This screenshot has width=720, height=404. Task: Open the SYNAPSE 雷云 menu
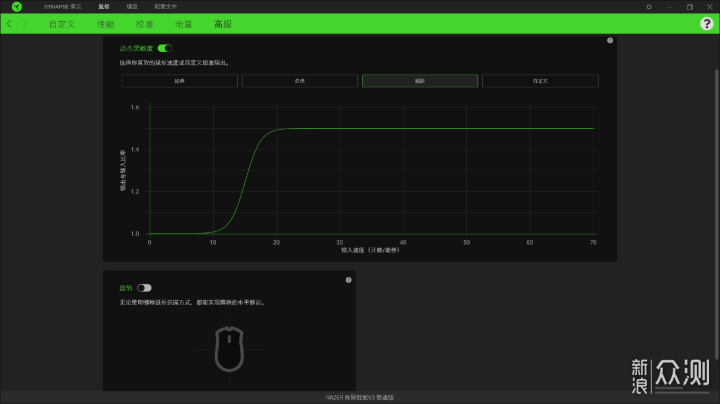point(62,6)
